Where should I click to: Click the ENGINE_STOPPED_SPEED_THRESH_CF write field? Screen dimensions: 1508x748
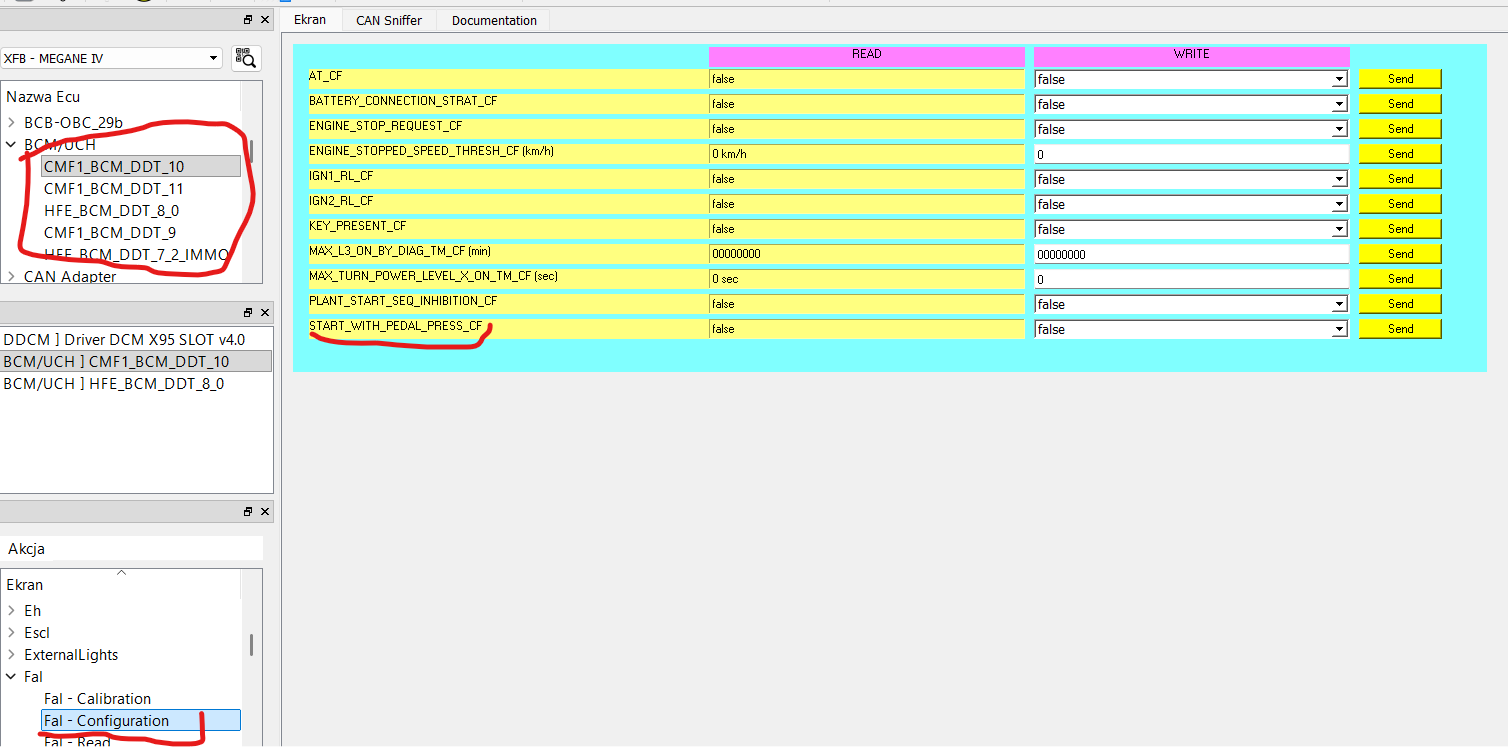(x=1190, y=154)
